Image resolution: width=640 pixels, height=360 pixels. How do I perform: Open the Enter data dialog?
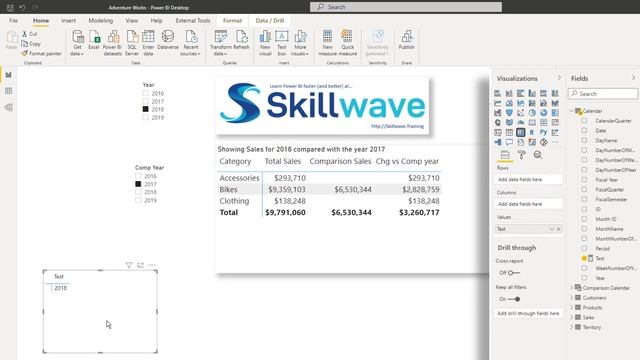tap(148, 43)
